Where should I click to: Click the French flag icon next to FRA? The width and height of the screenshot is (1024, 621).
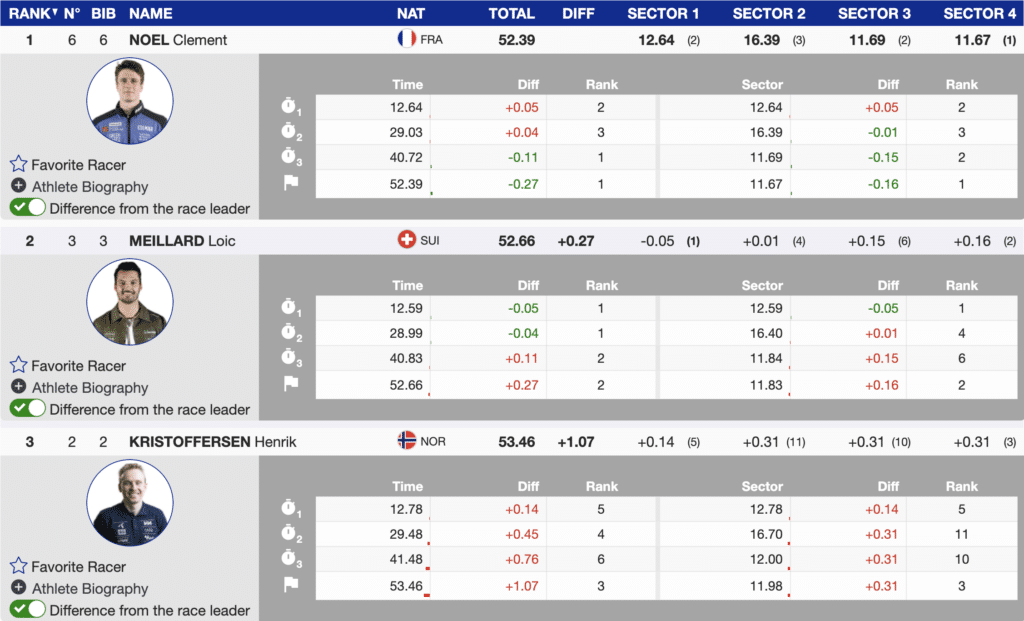pos(406,40)
